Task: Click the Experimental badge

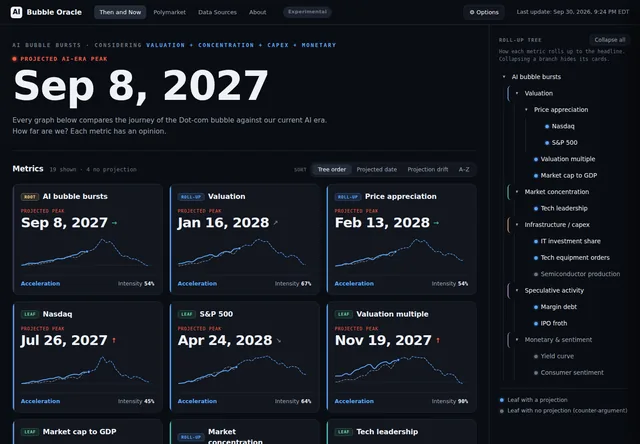Action: click(307, 12)
